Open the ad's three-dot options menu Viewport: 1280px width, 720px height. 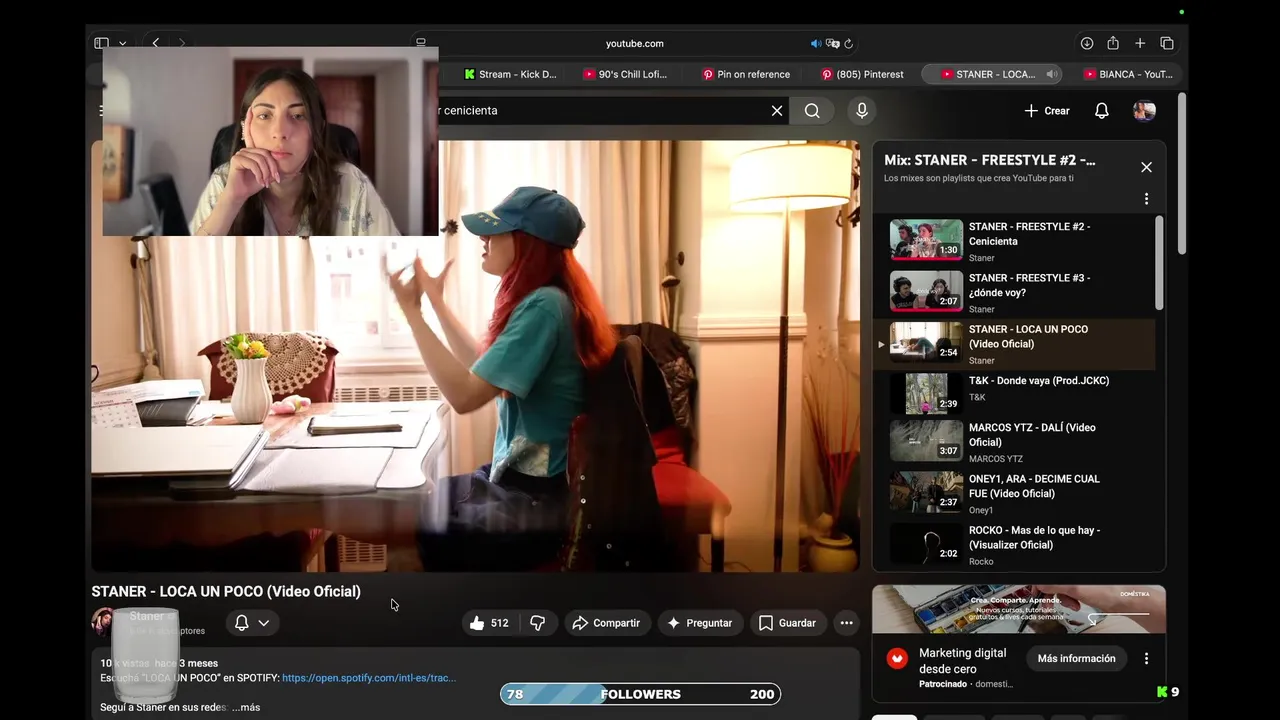coord(1146,659)
